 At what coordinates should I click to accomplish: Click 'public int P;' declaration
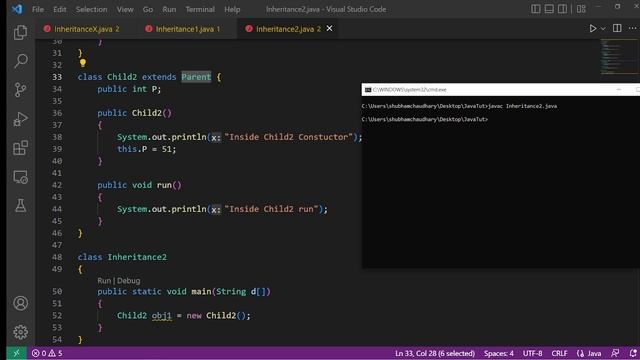(x=129, y=89)
